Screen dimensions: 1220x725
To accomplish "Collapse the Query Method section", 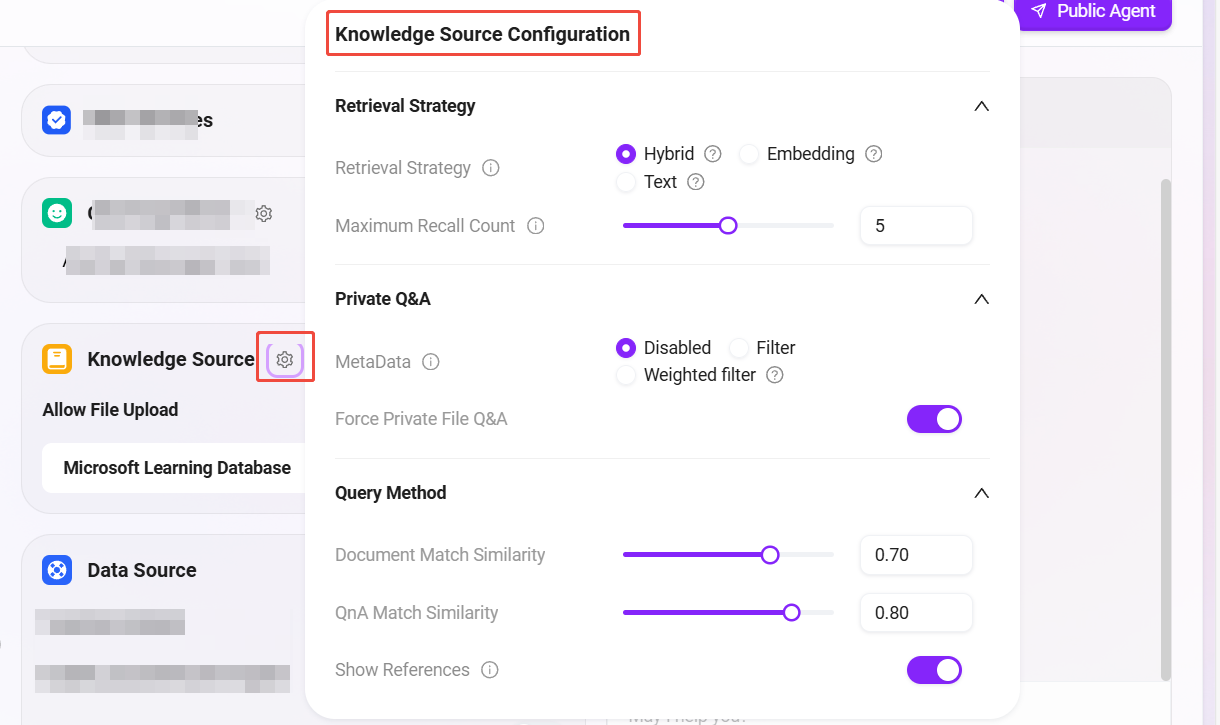I will click(981, 493).
